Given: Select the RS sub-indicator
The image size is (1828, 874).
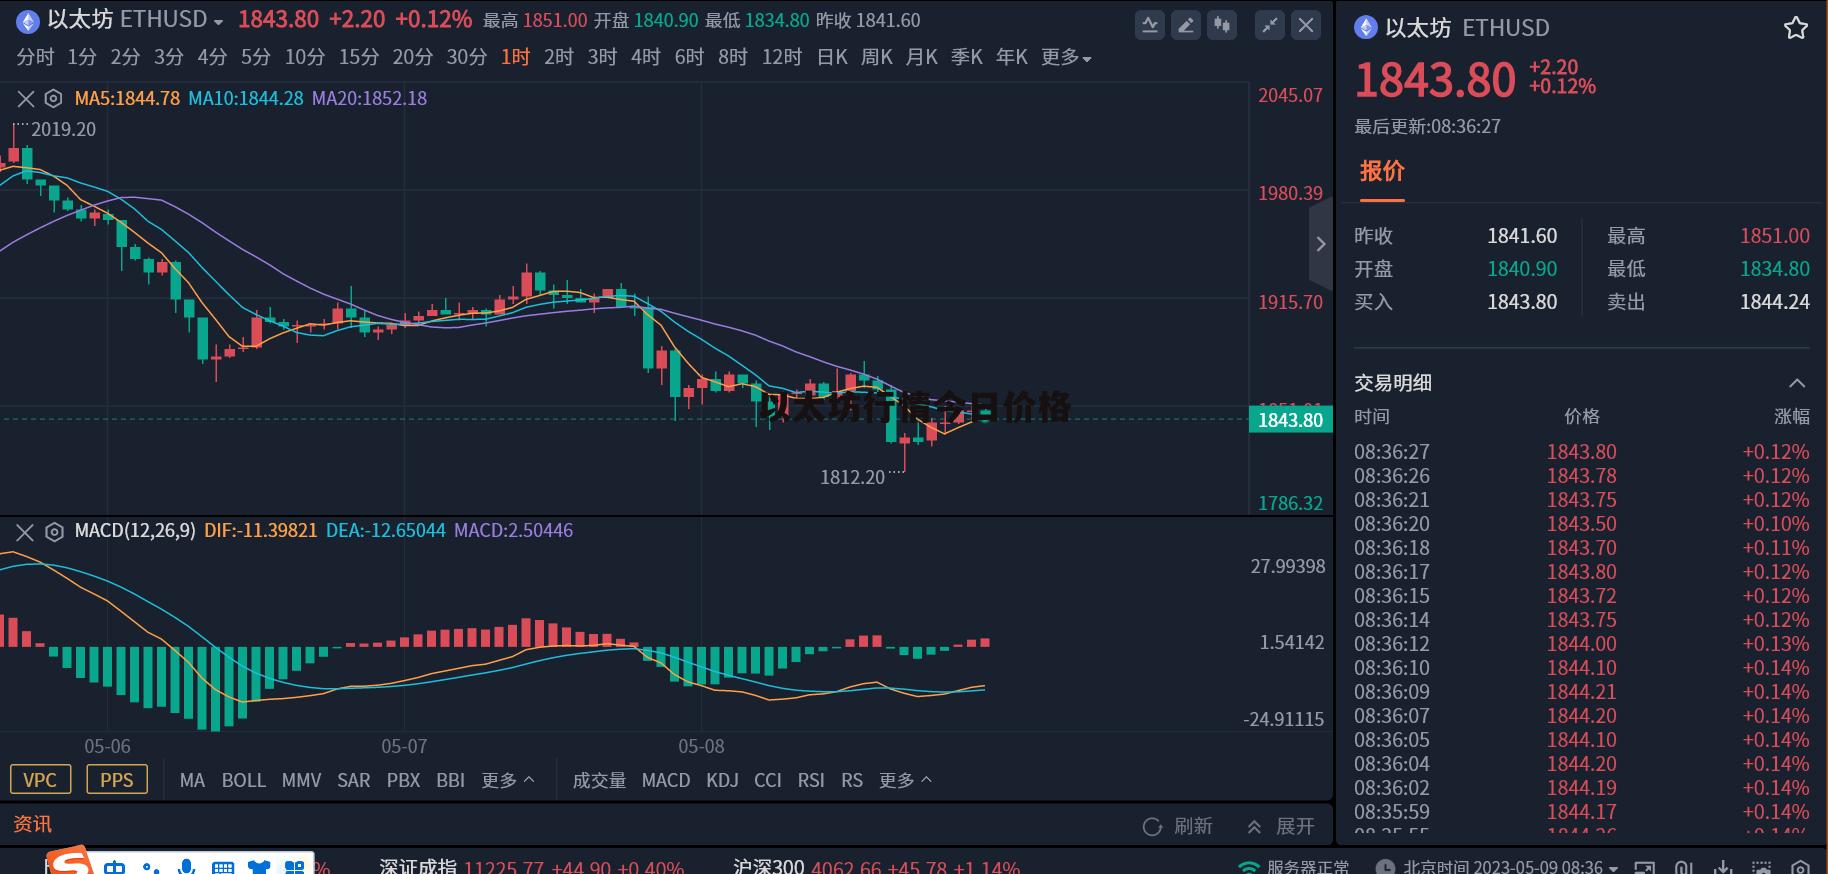Looking at the screenshot, I should 852,780.
